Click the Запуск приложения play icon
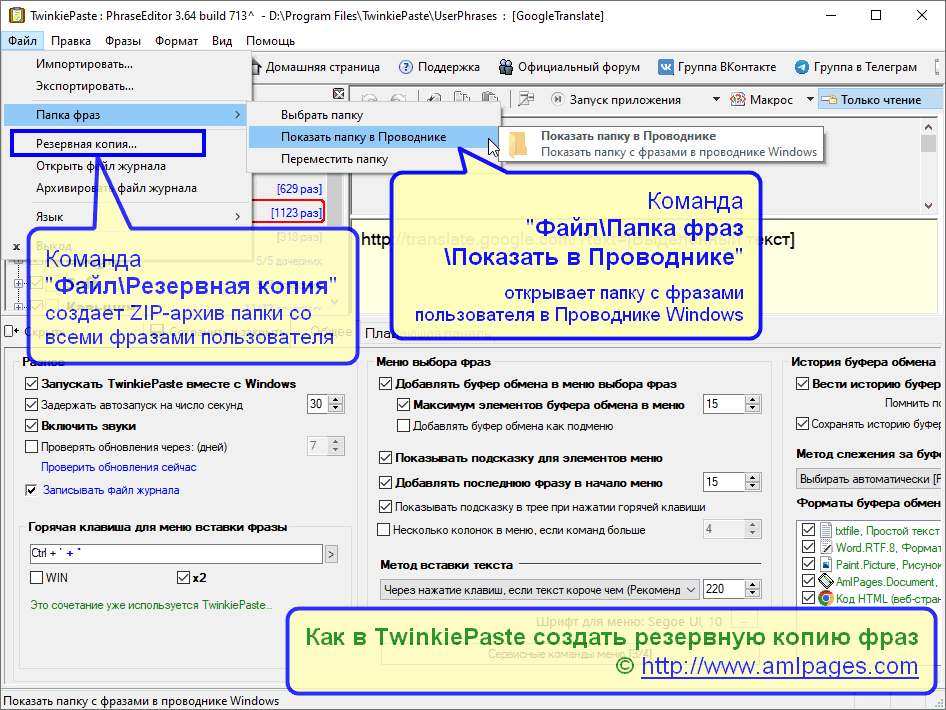 (557, 100)
